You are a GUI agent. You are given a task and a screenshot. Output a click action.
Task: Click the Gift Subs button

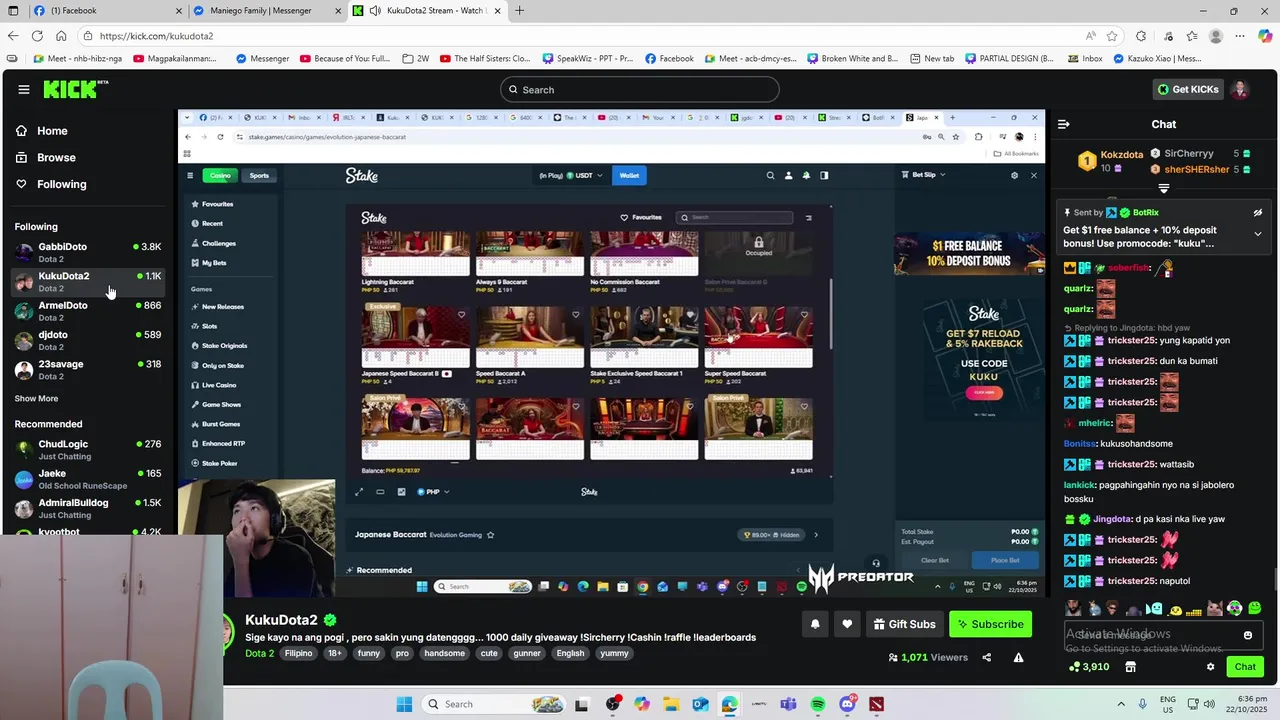(x=904, y=624)
